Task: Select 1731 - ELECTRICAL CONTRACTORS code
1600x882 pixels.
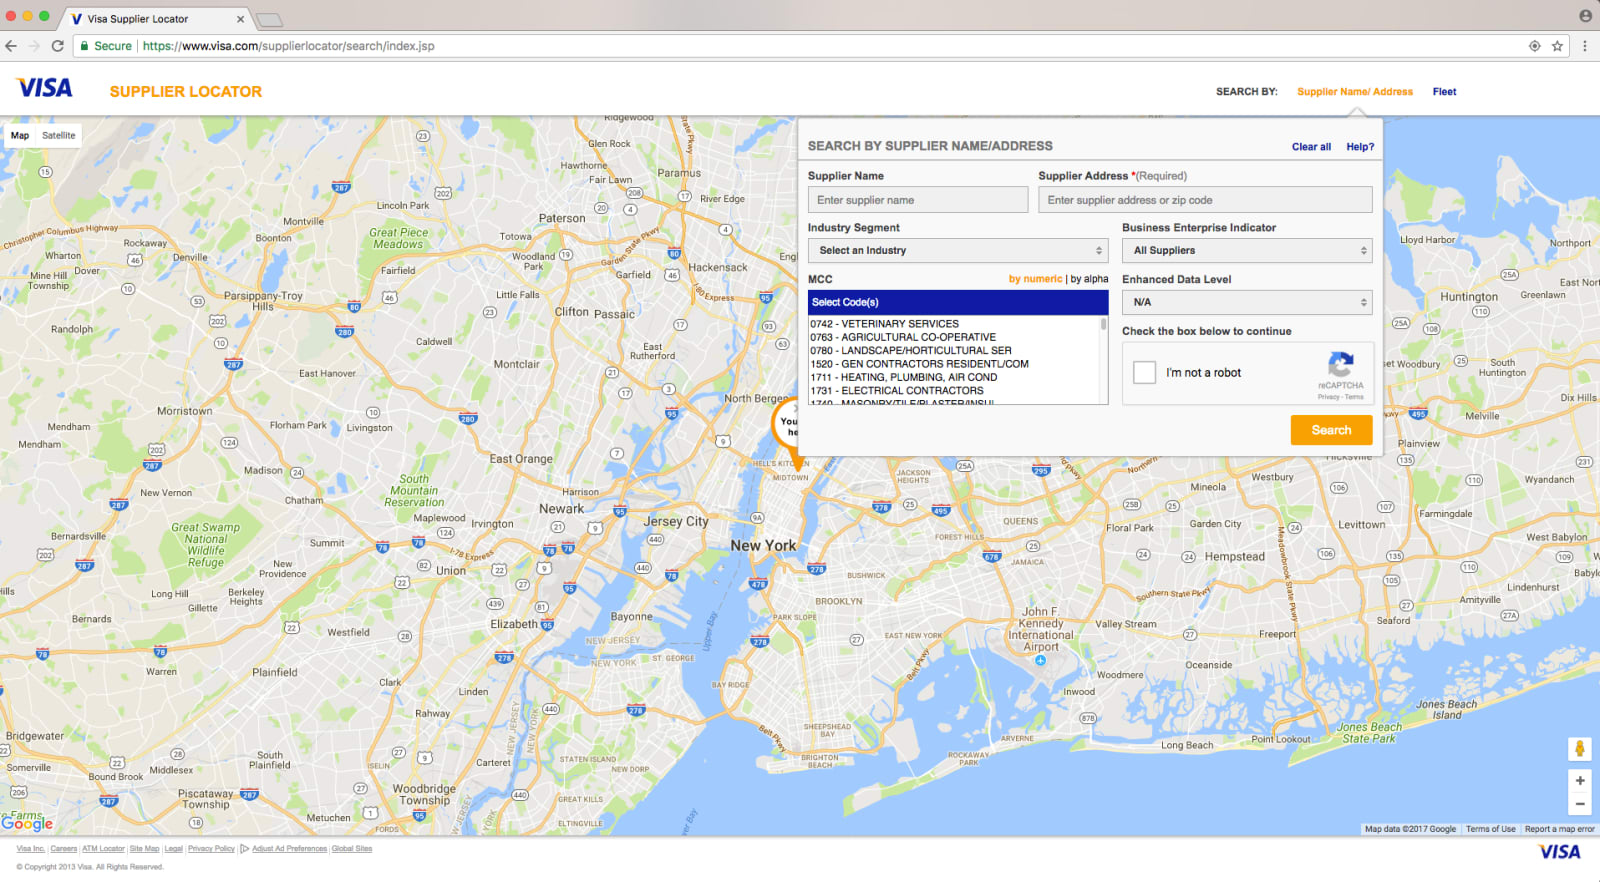Action: [897, 391]
